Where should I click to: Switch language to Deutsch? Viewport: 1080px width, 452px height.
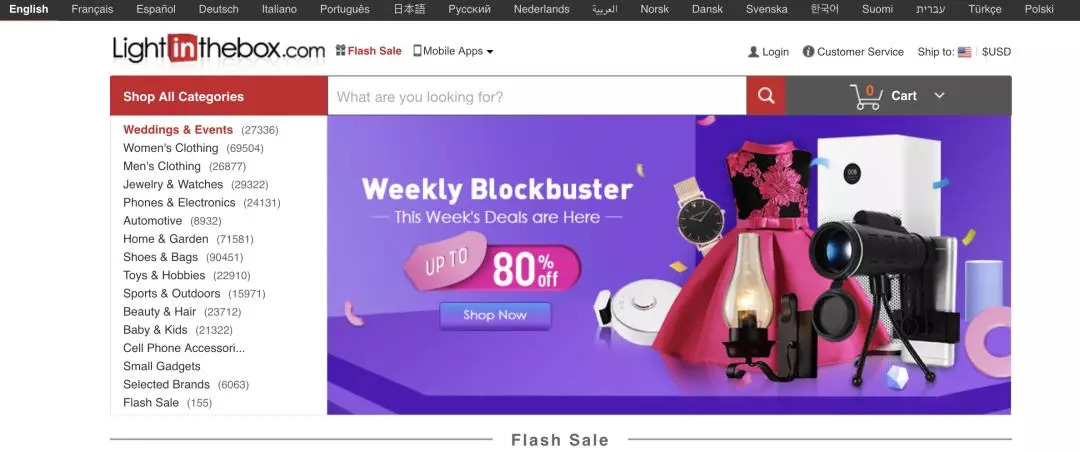pos(218,9)
